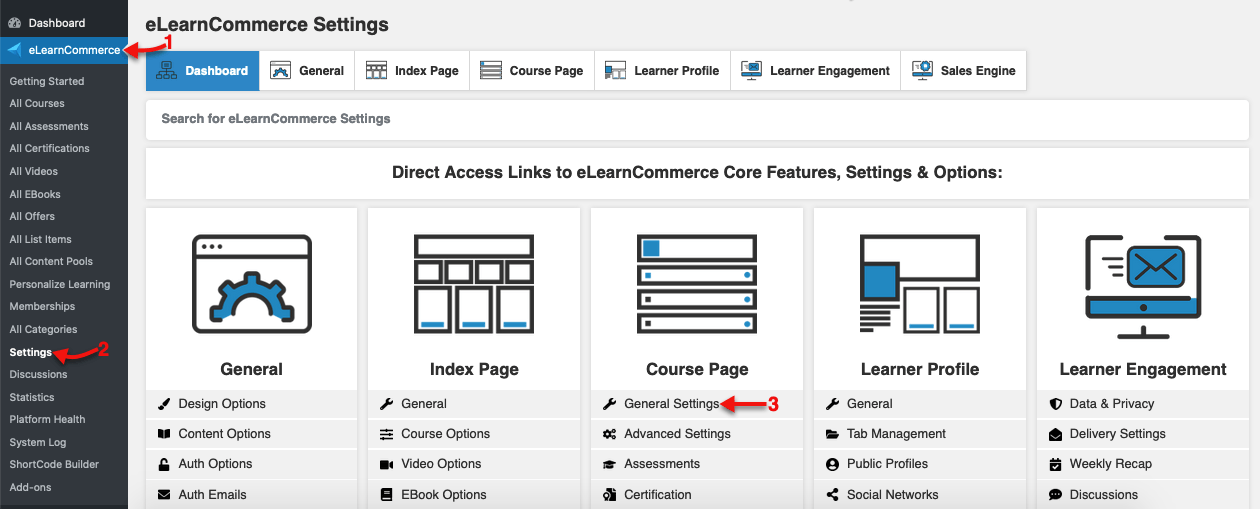This screenshot has height=509, width=1260.
Task: Open System Log in the sidebar
Action: pos(38,442)
